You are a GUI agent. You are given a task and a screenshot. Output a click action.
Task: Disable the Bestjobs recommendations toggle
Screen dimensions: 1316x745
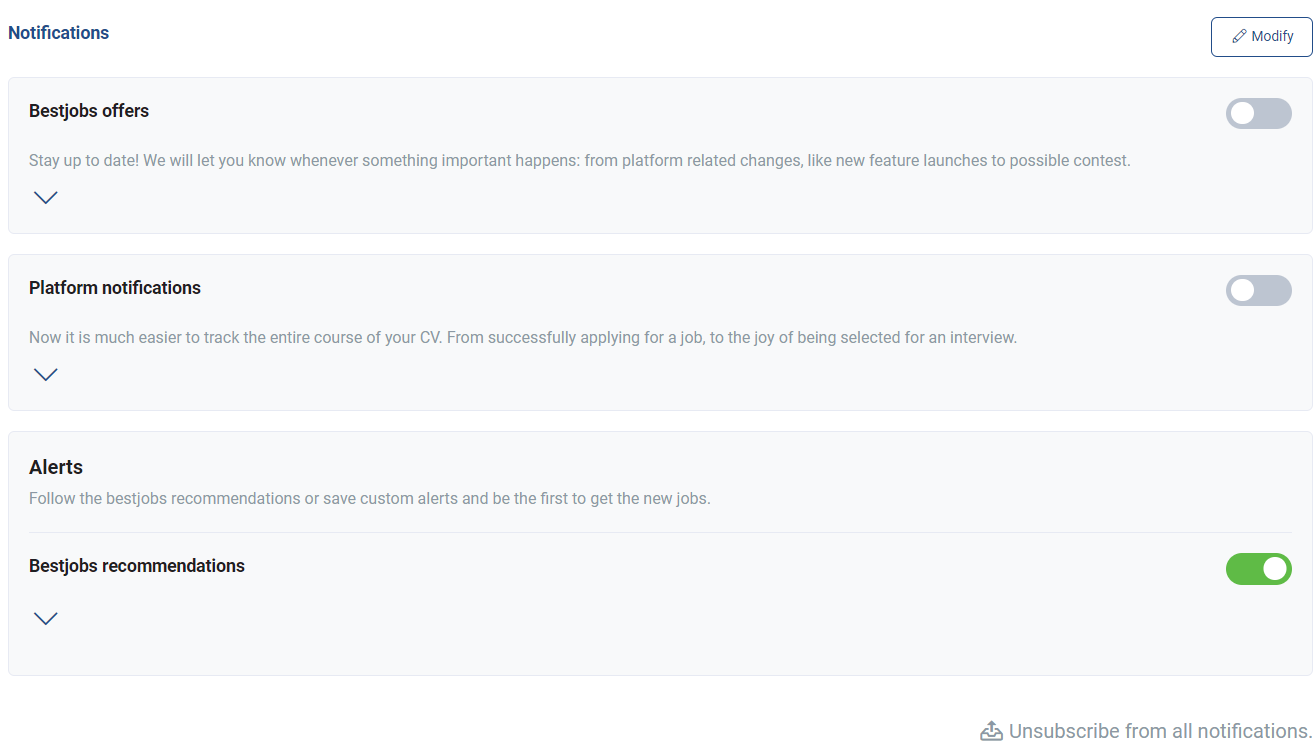pos(1259,569)
